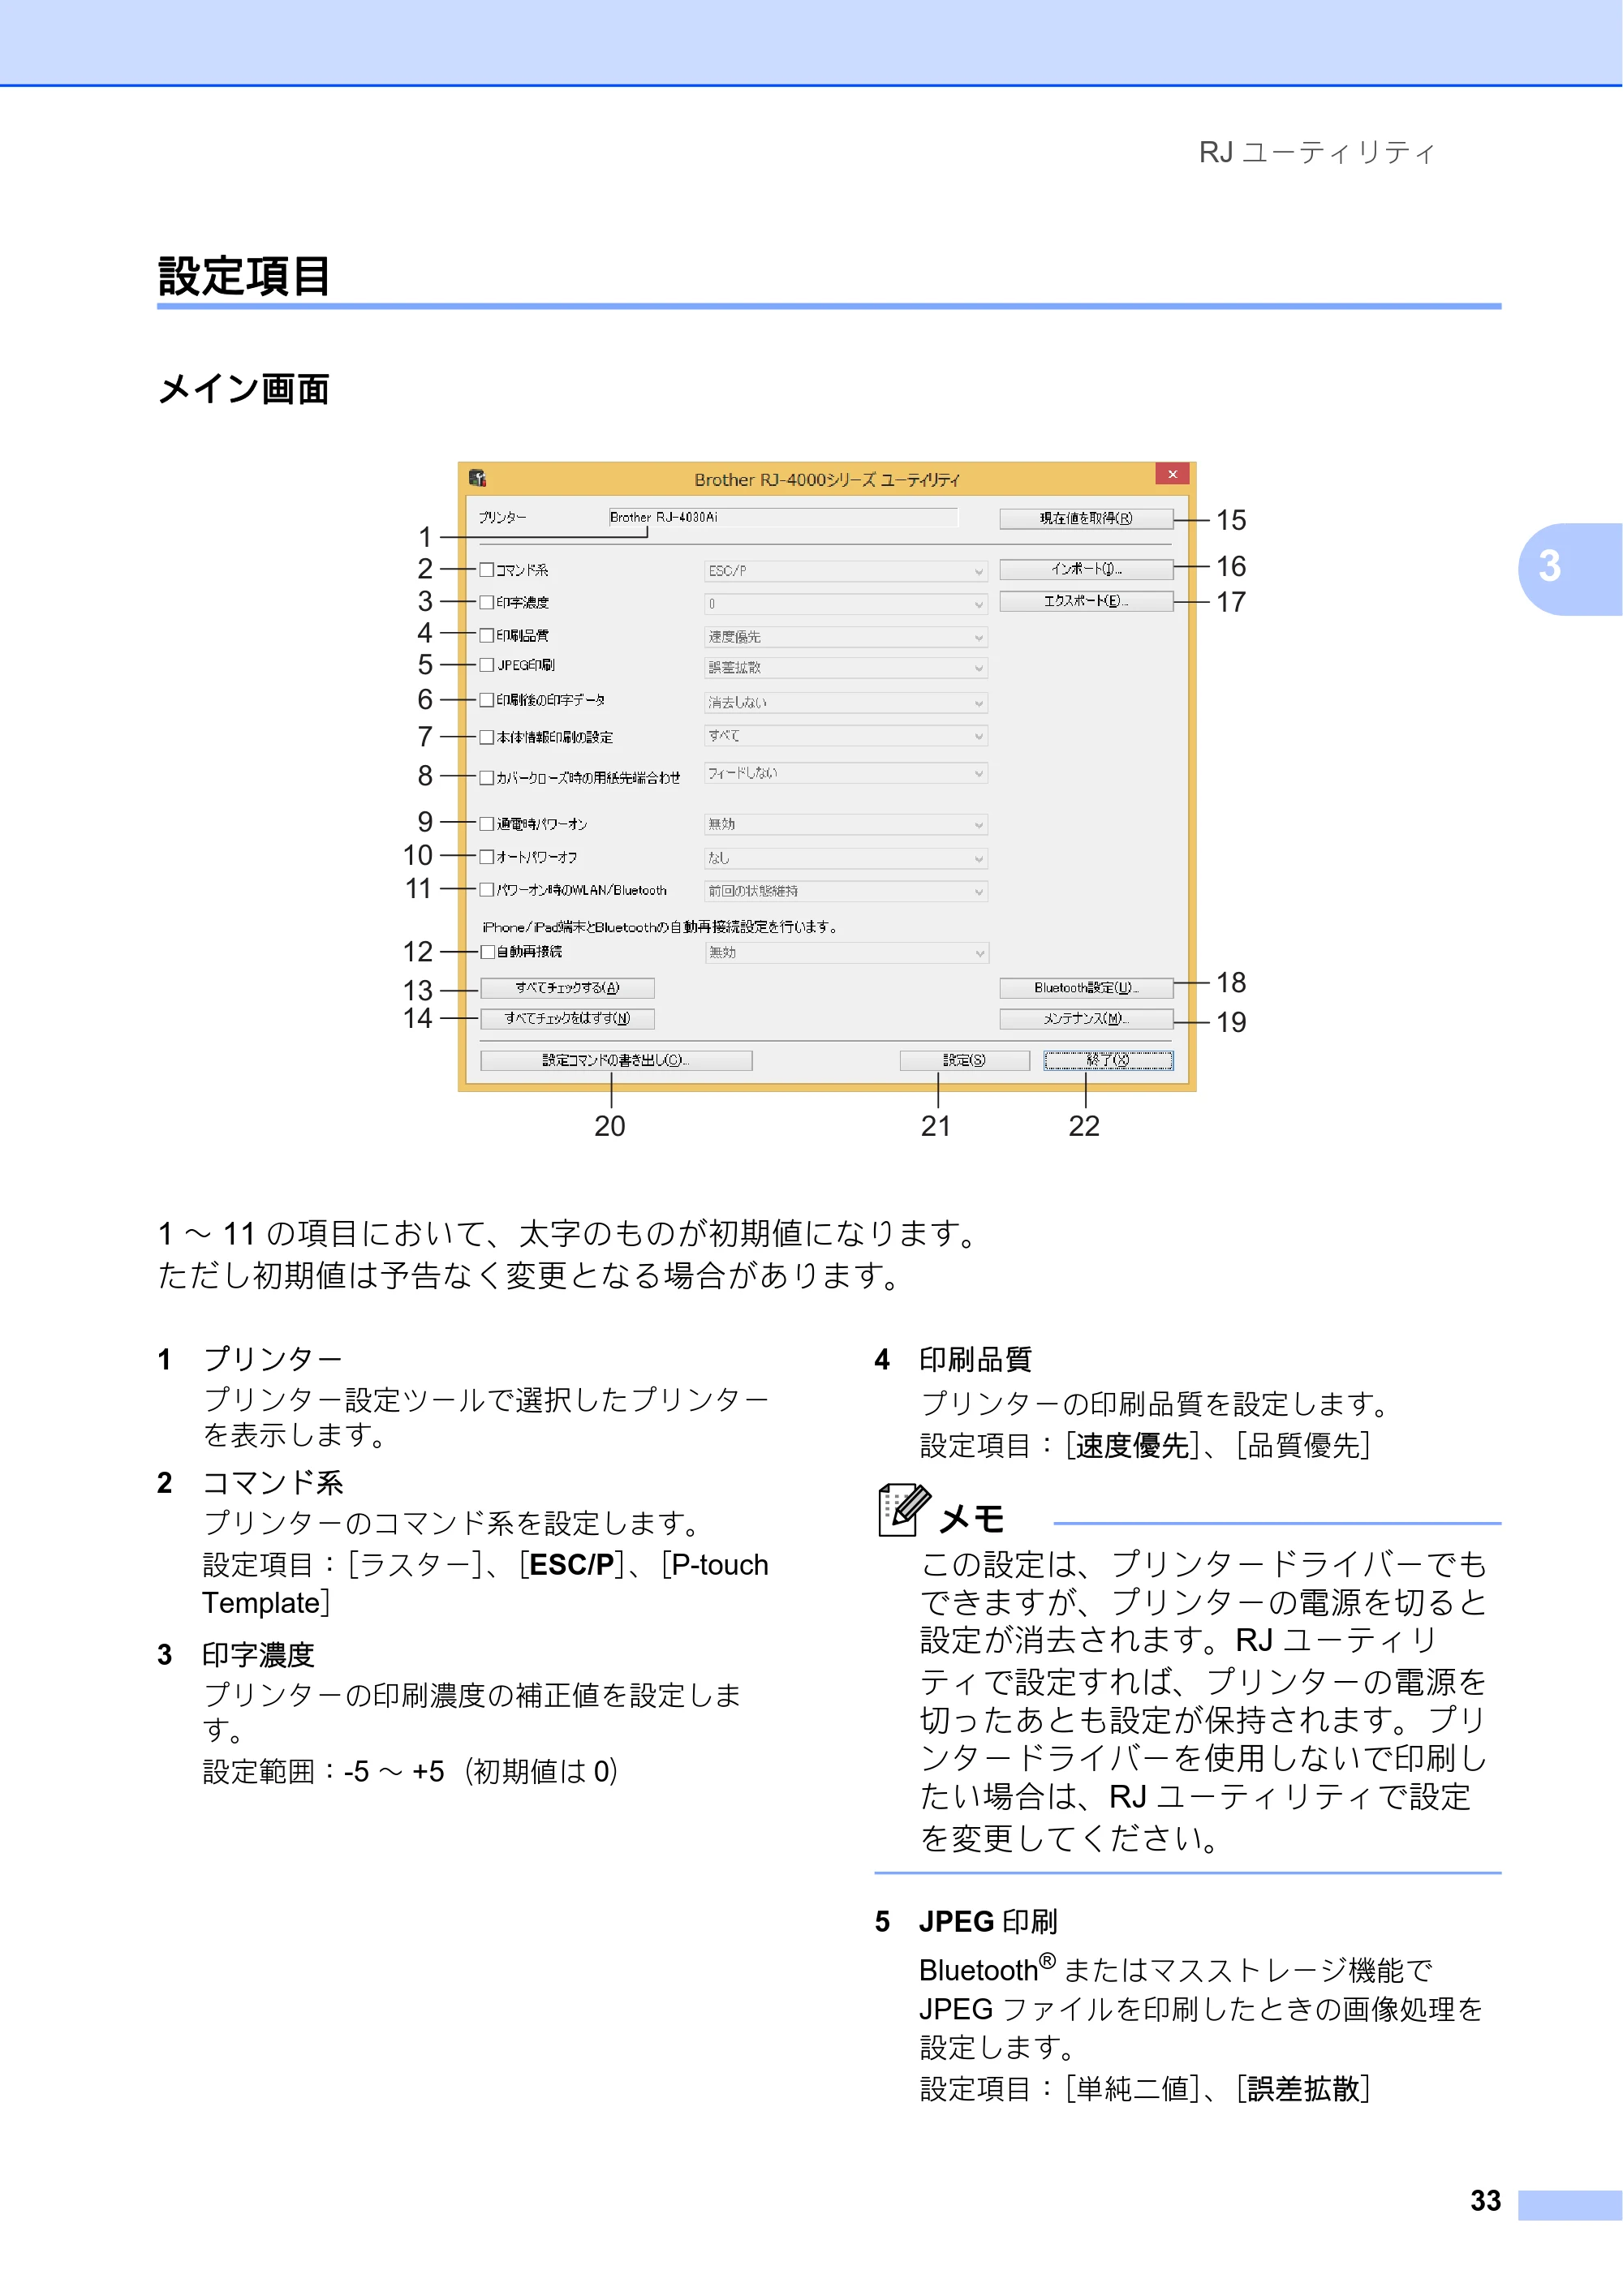Screen dimensions: 1623x2296
Task: Enable 印刷後の印字データ checkbox
Action: pyautogui.click(x=487, y=700)
